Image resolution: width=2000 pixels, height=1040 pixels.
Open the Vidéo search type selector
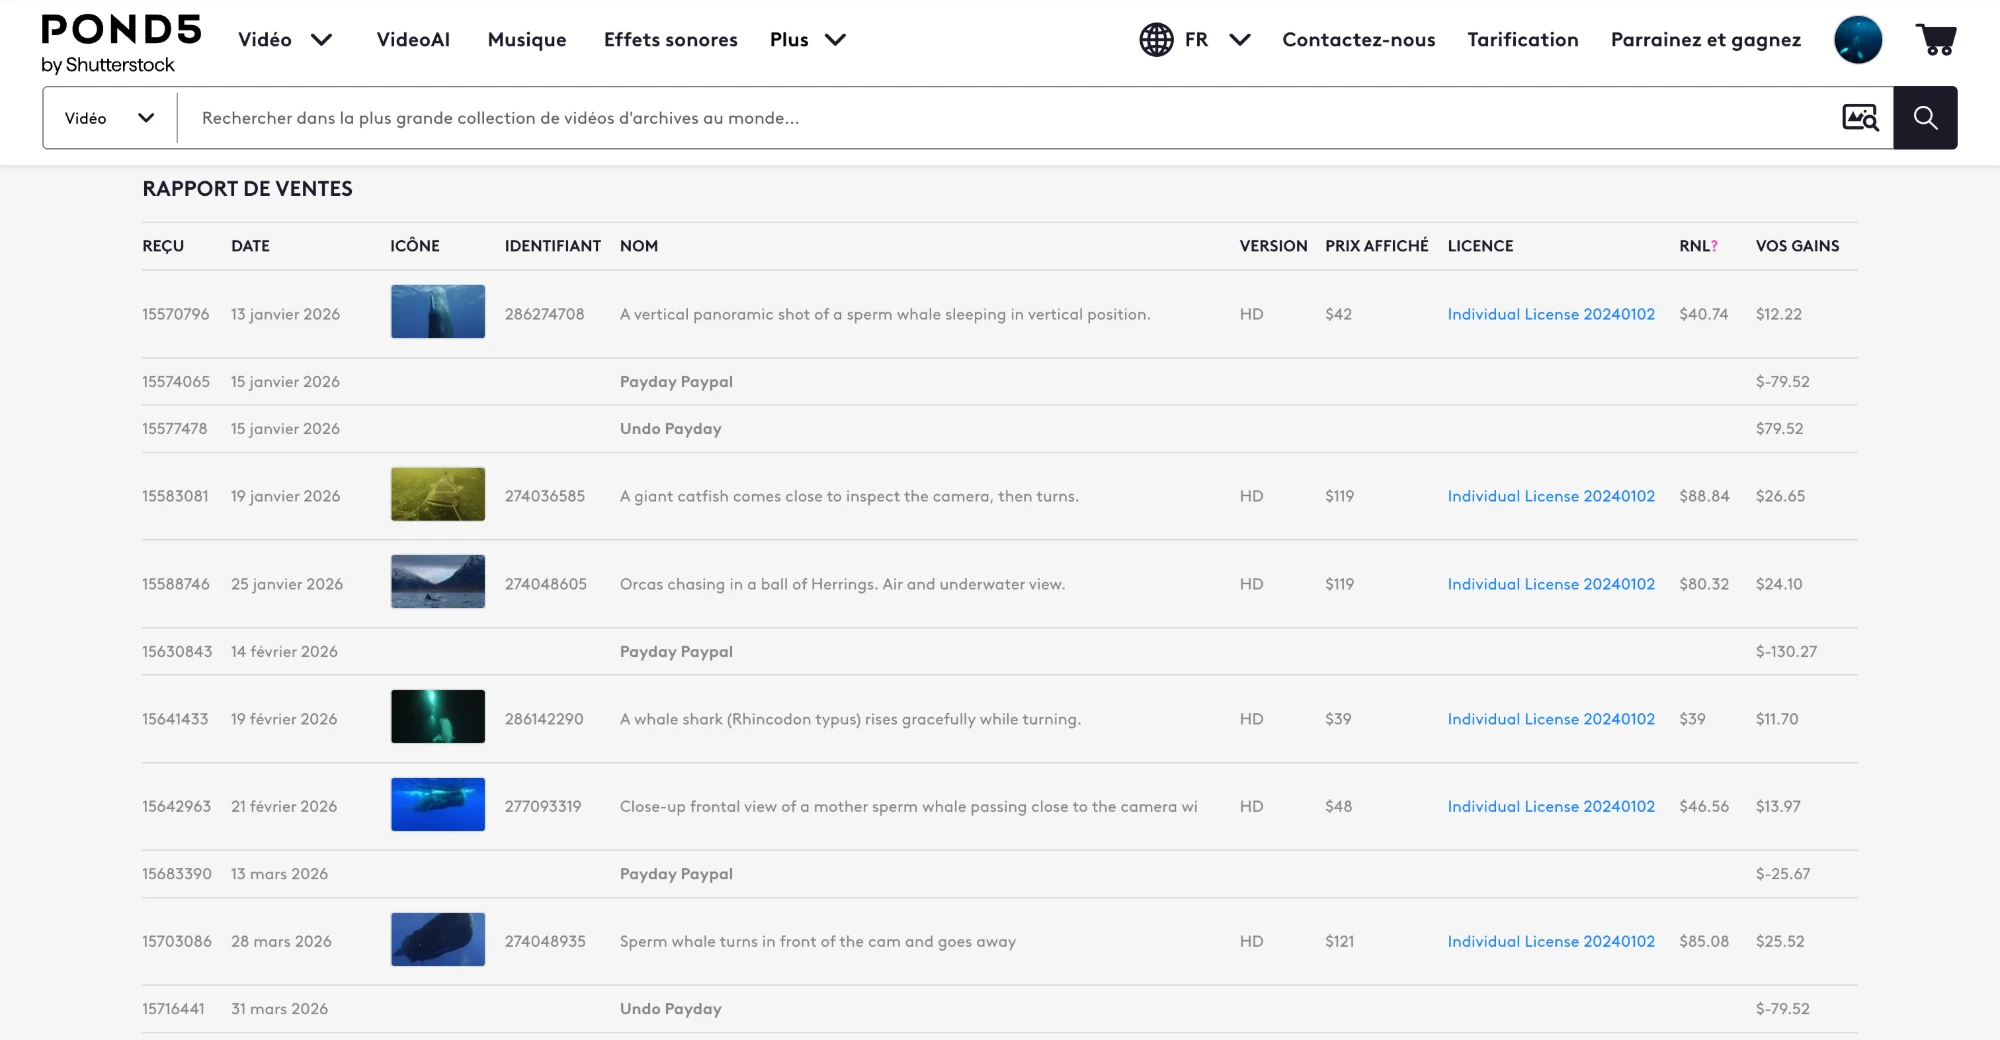110,118
